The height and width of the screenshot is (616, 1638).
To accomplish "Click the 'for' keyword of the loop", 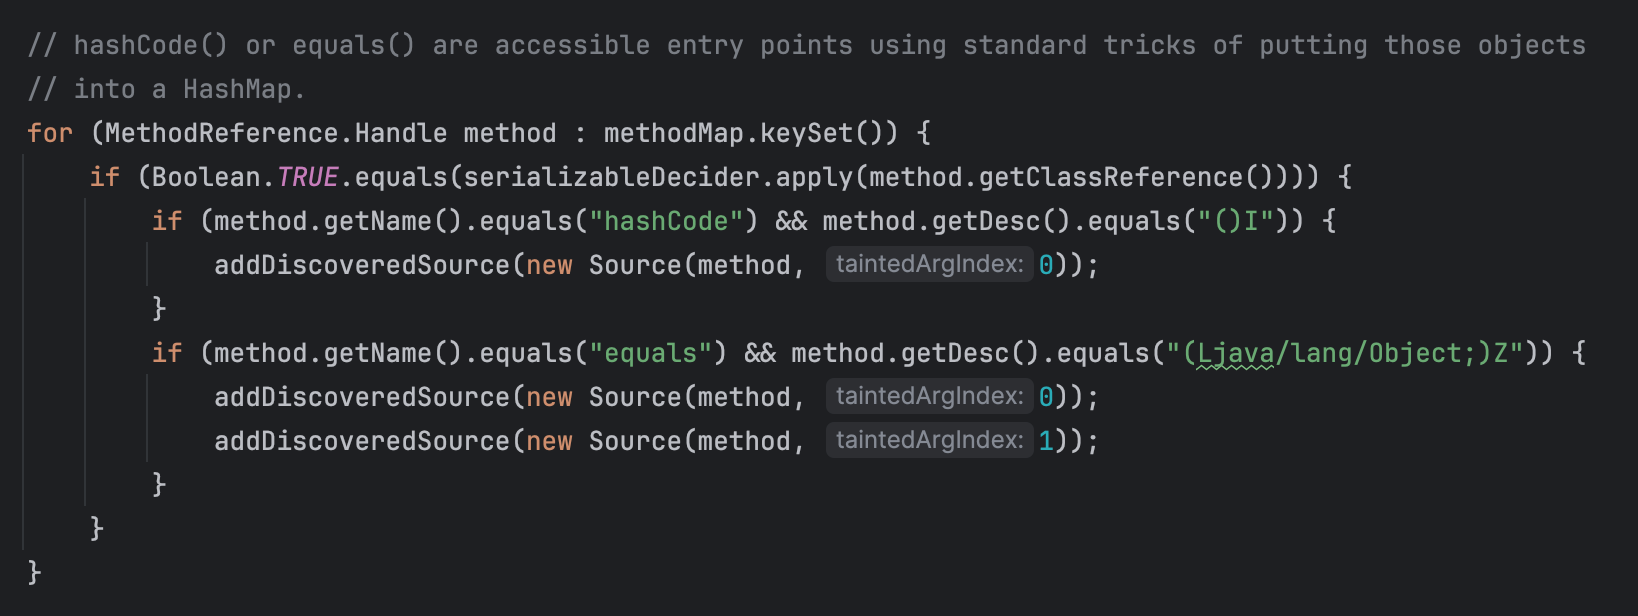I will [x=50, y=133].
